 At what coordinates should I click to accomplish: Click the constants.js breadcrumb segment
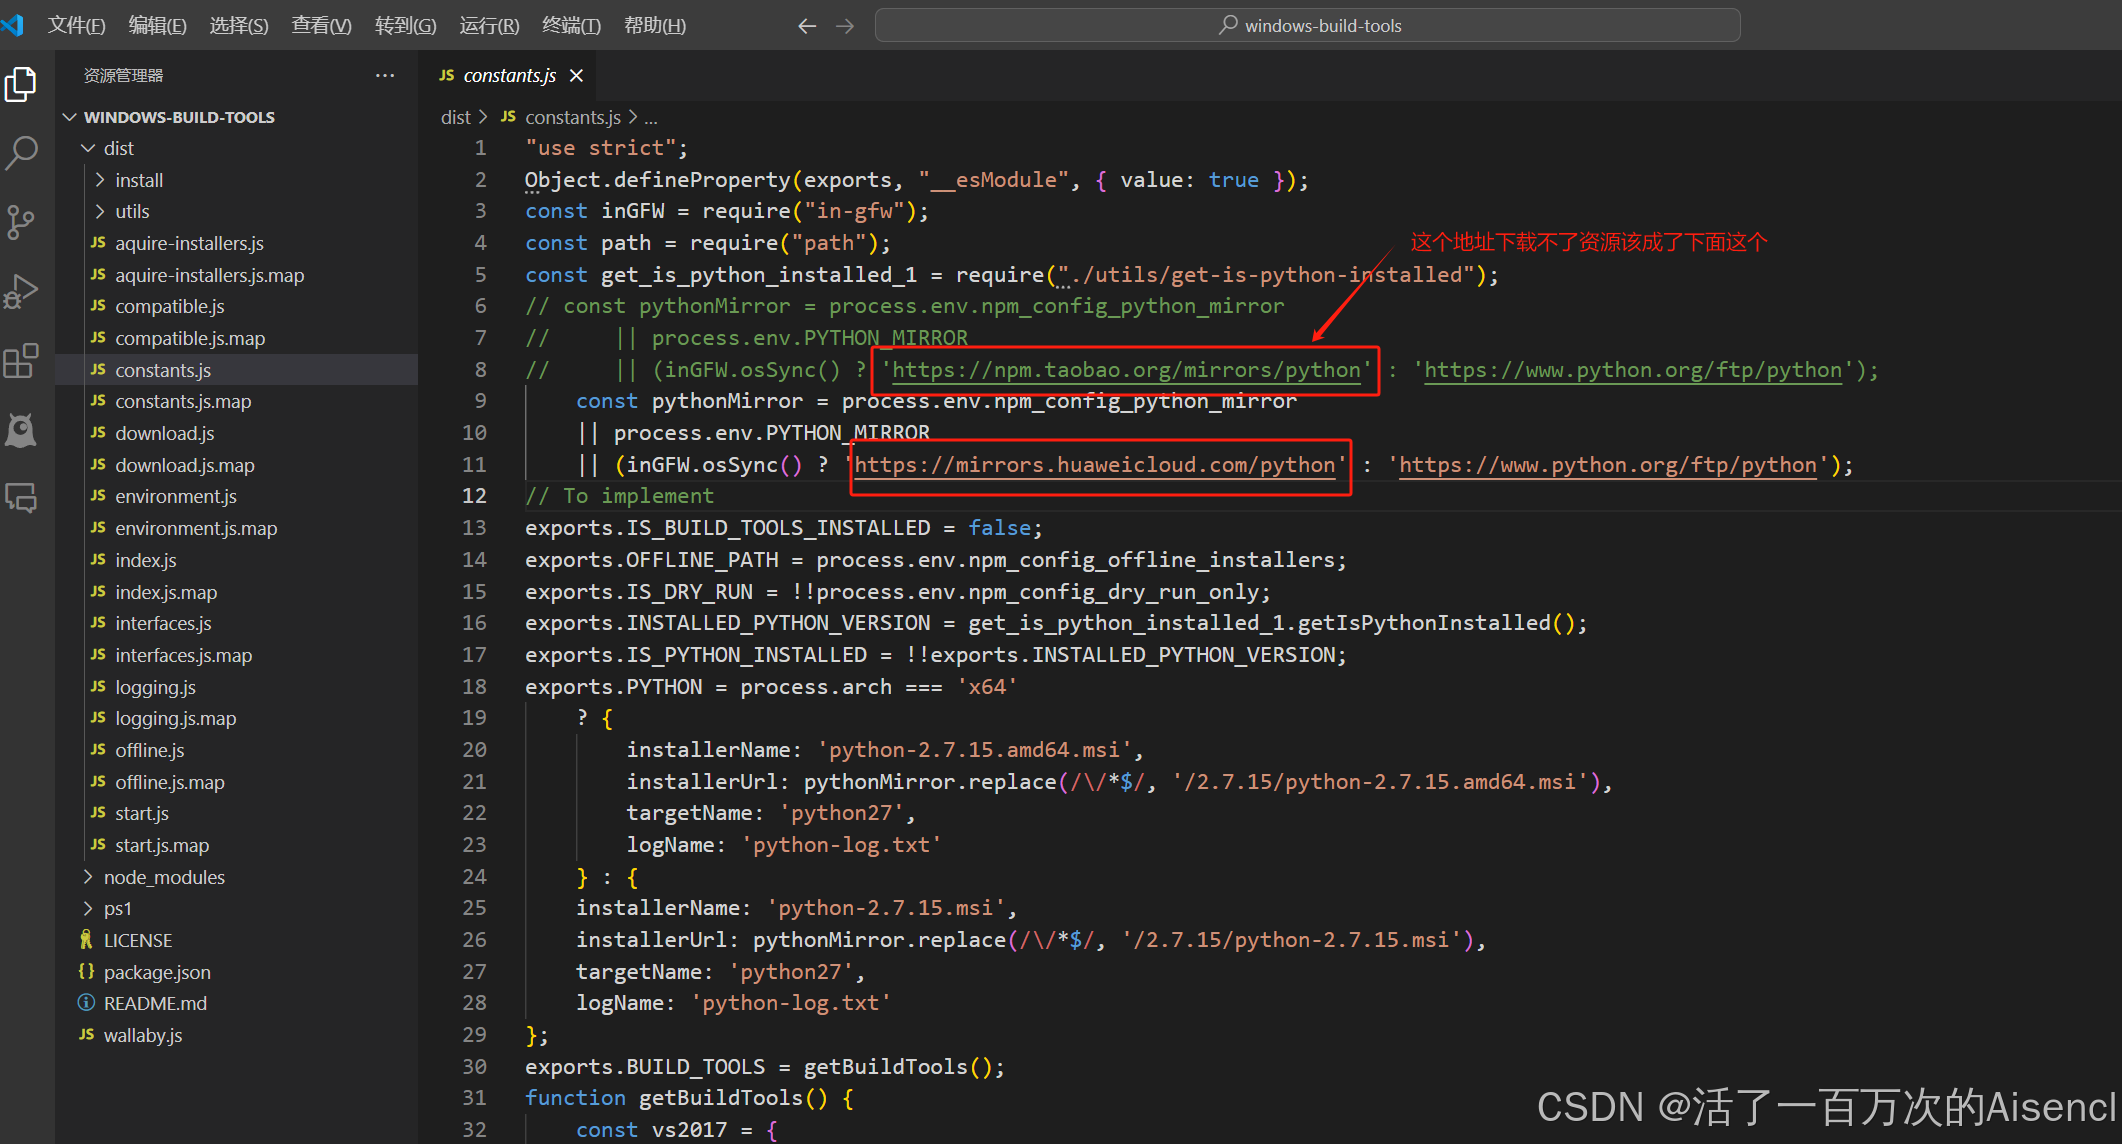point(572,117)
